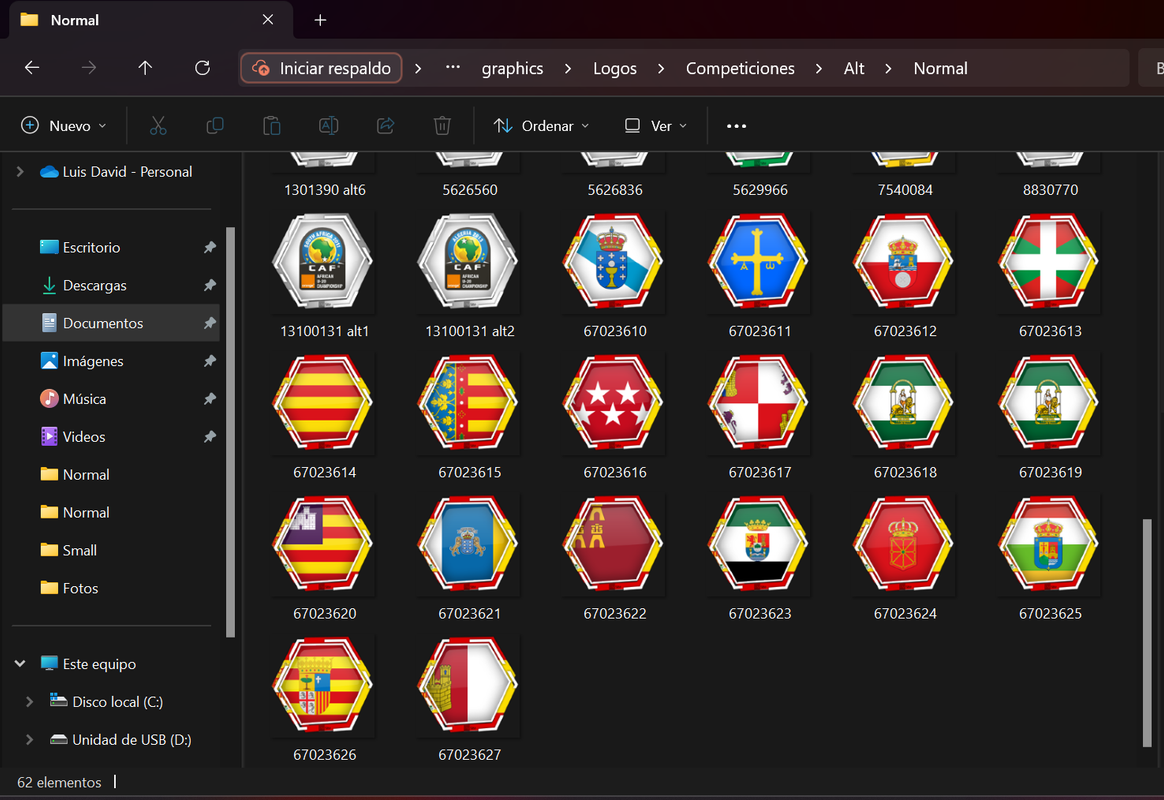Click the Share icon in toolbar

click(x=385, y=126)
